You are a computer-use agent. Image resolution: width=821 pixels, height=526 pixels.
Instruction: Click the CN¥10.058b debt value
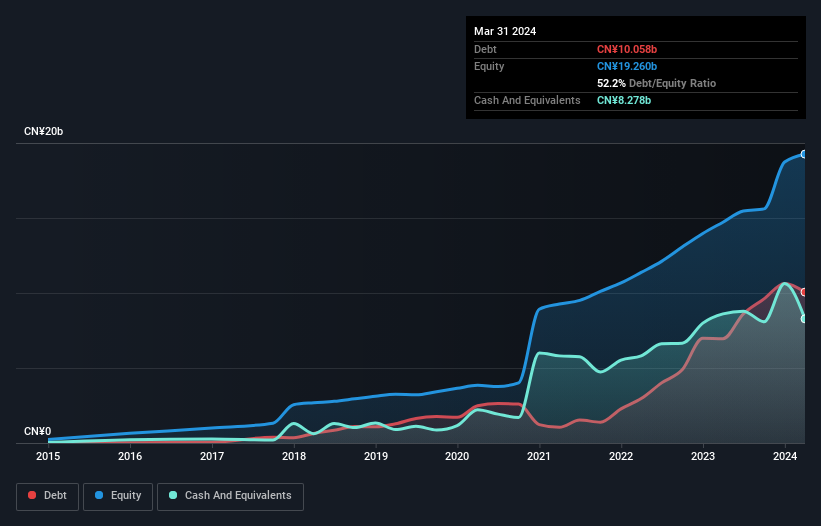[627, 49]
